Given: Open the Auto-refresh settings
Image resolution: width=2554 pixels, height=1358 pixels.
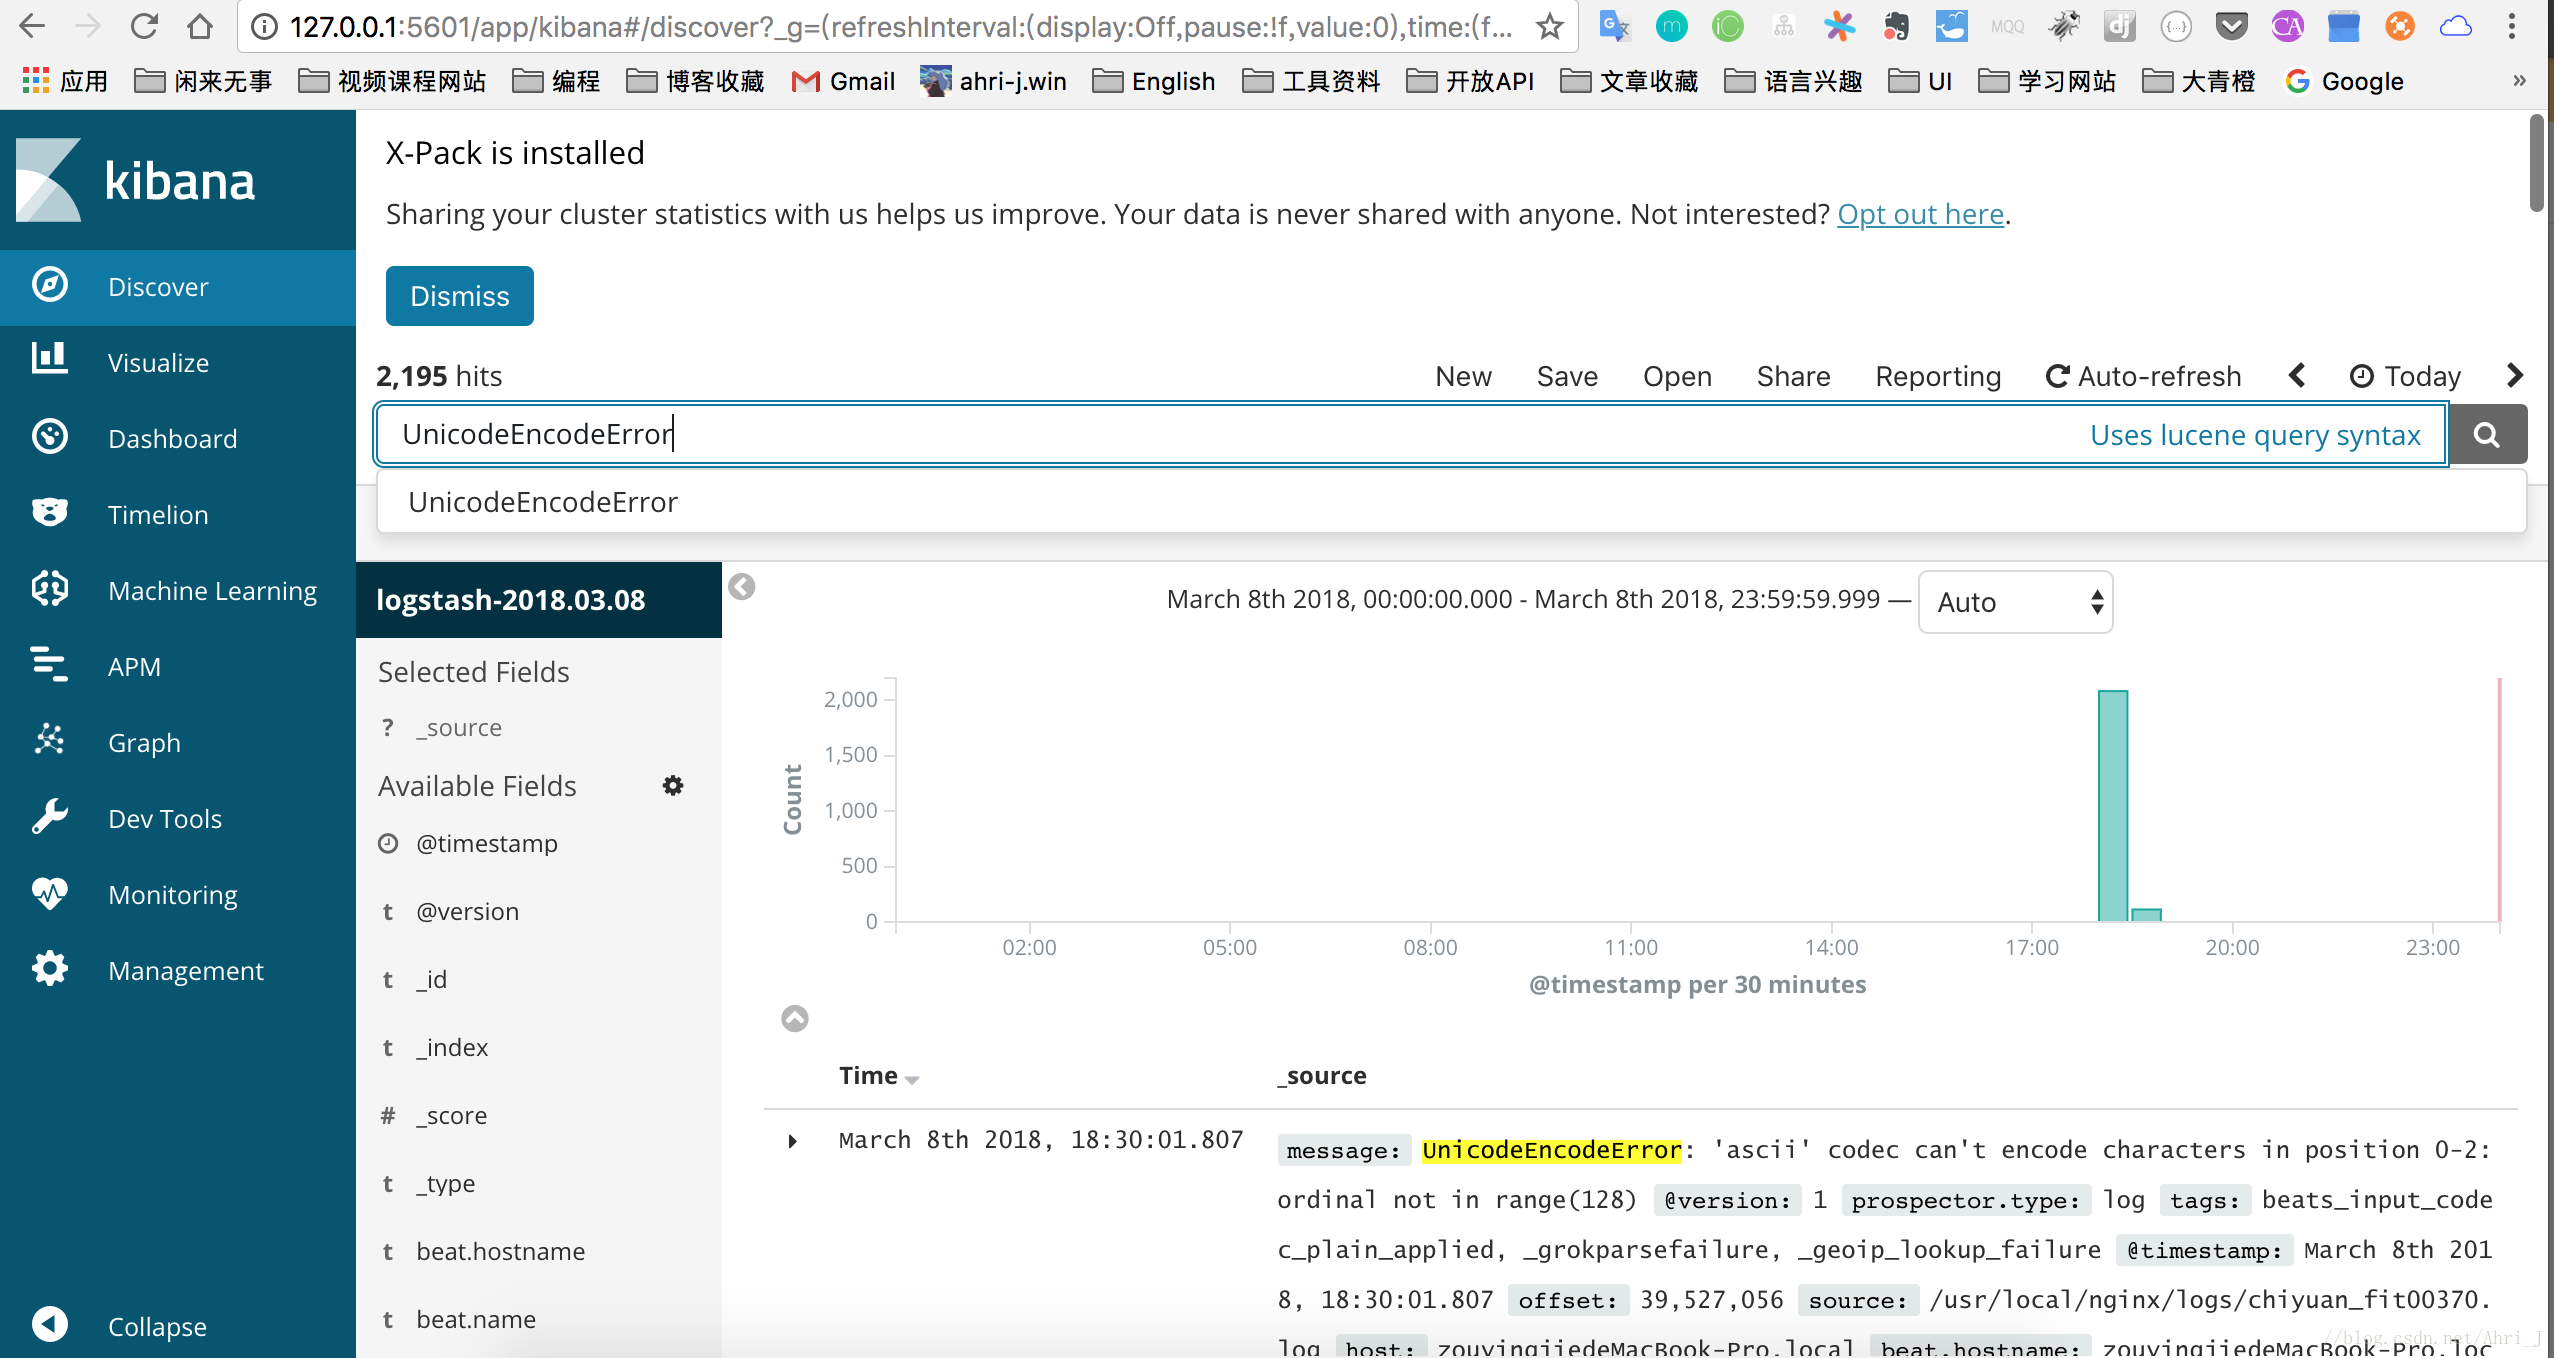Looking at the screenshot, I should click(x=2143, y=376).
